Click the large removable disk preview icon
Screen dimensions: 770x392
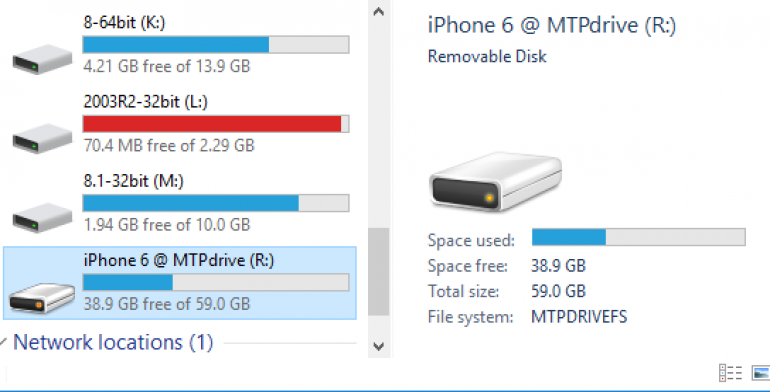click(495, 181)
